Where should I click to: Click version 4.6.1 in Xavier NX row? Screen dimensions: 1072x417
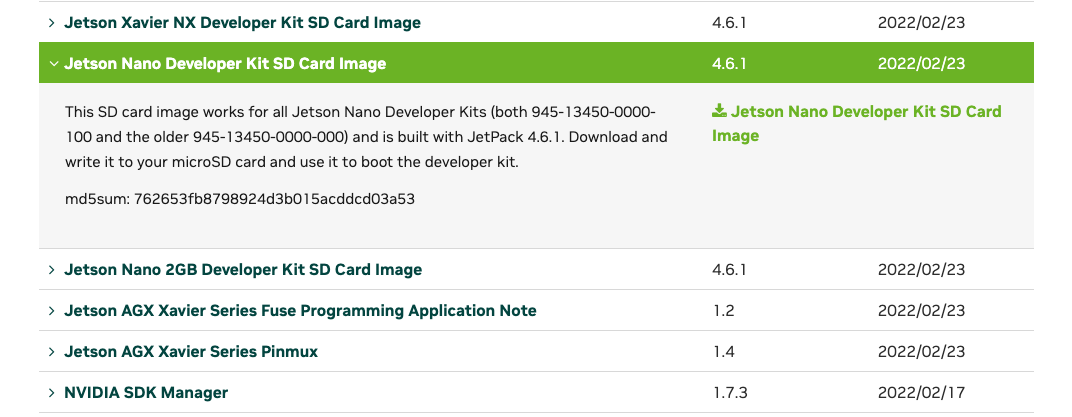coord(729,23)
